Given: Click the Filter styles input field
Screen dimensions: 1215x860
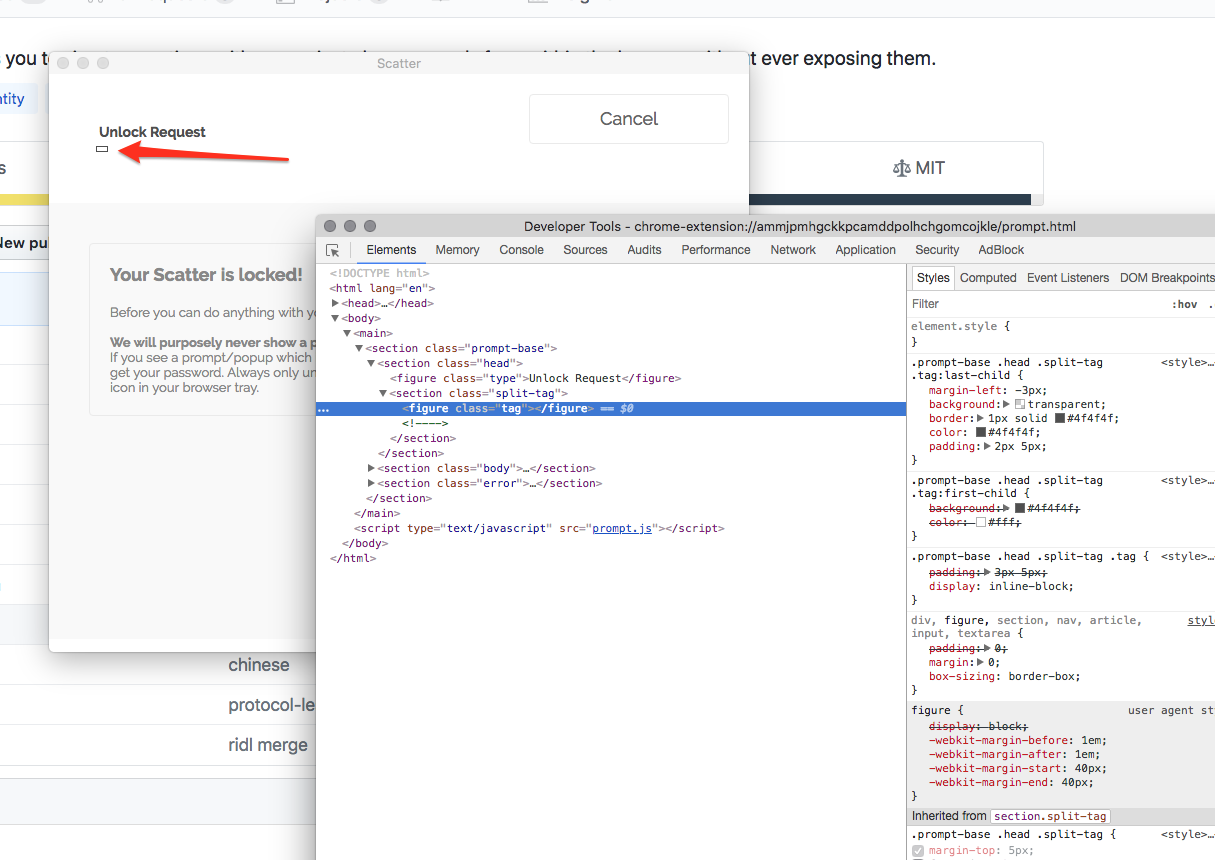Looking at the screenshot, I should coord(1035,304).
